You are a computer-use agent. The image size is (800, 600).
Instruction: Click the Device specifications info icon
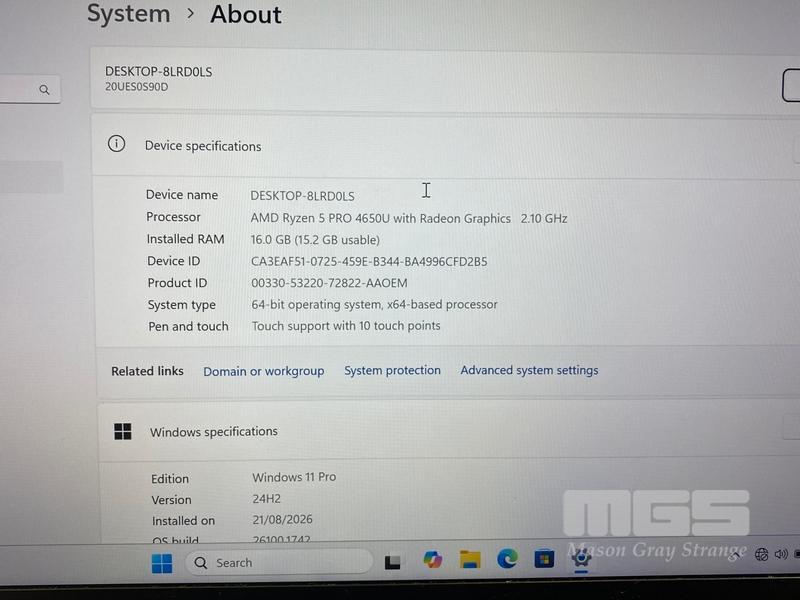[116, 144]
